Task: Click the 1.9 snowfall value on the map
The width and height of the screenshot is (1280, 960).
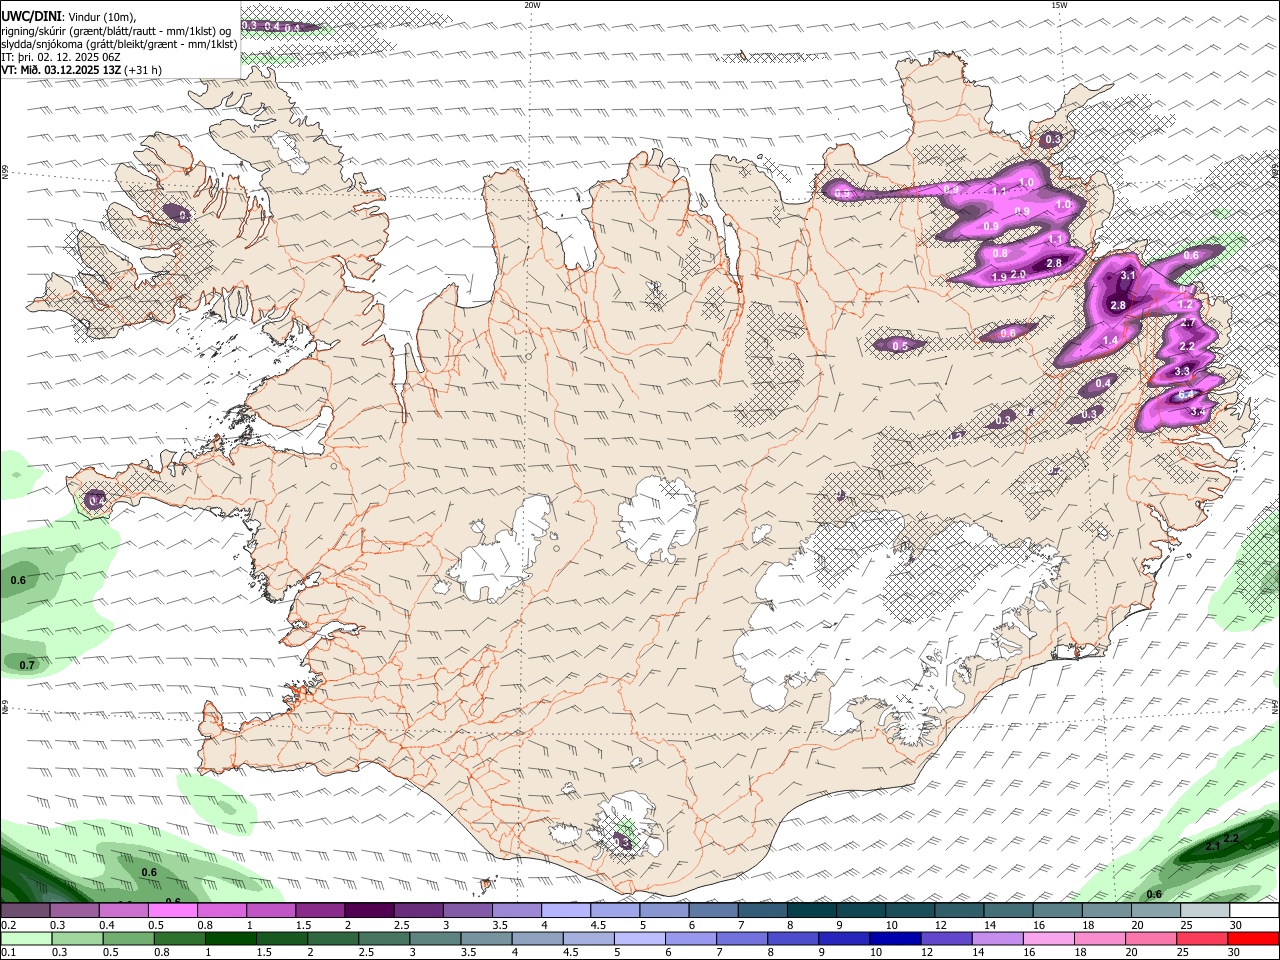Action: [x=999, y=277]
